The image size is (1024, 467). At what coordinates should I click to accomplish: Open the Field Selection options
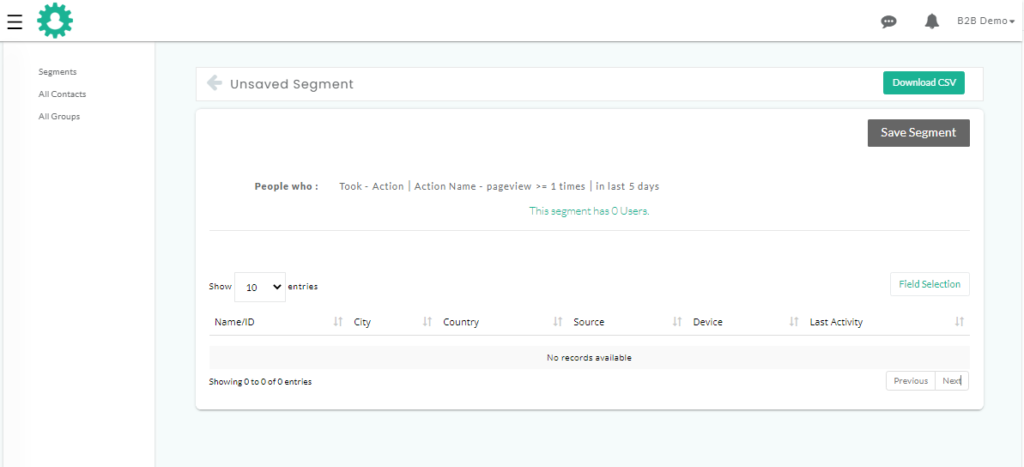click(x=929, y=284)
